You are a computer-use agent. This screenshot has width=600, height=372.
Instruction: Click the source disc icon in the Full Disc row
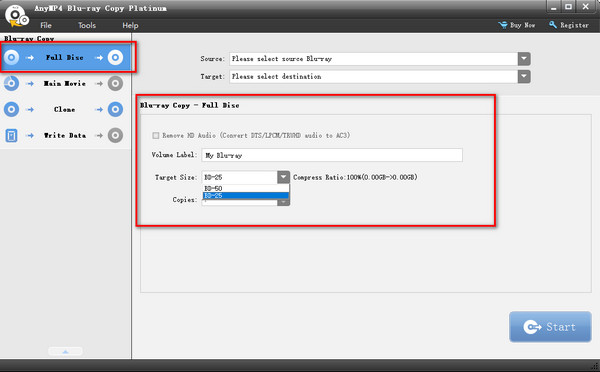(11, 57)
